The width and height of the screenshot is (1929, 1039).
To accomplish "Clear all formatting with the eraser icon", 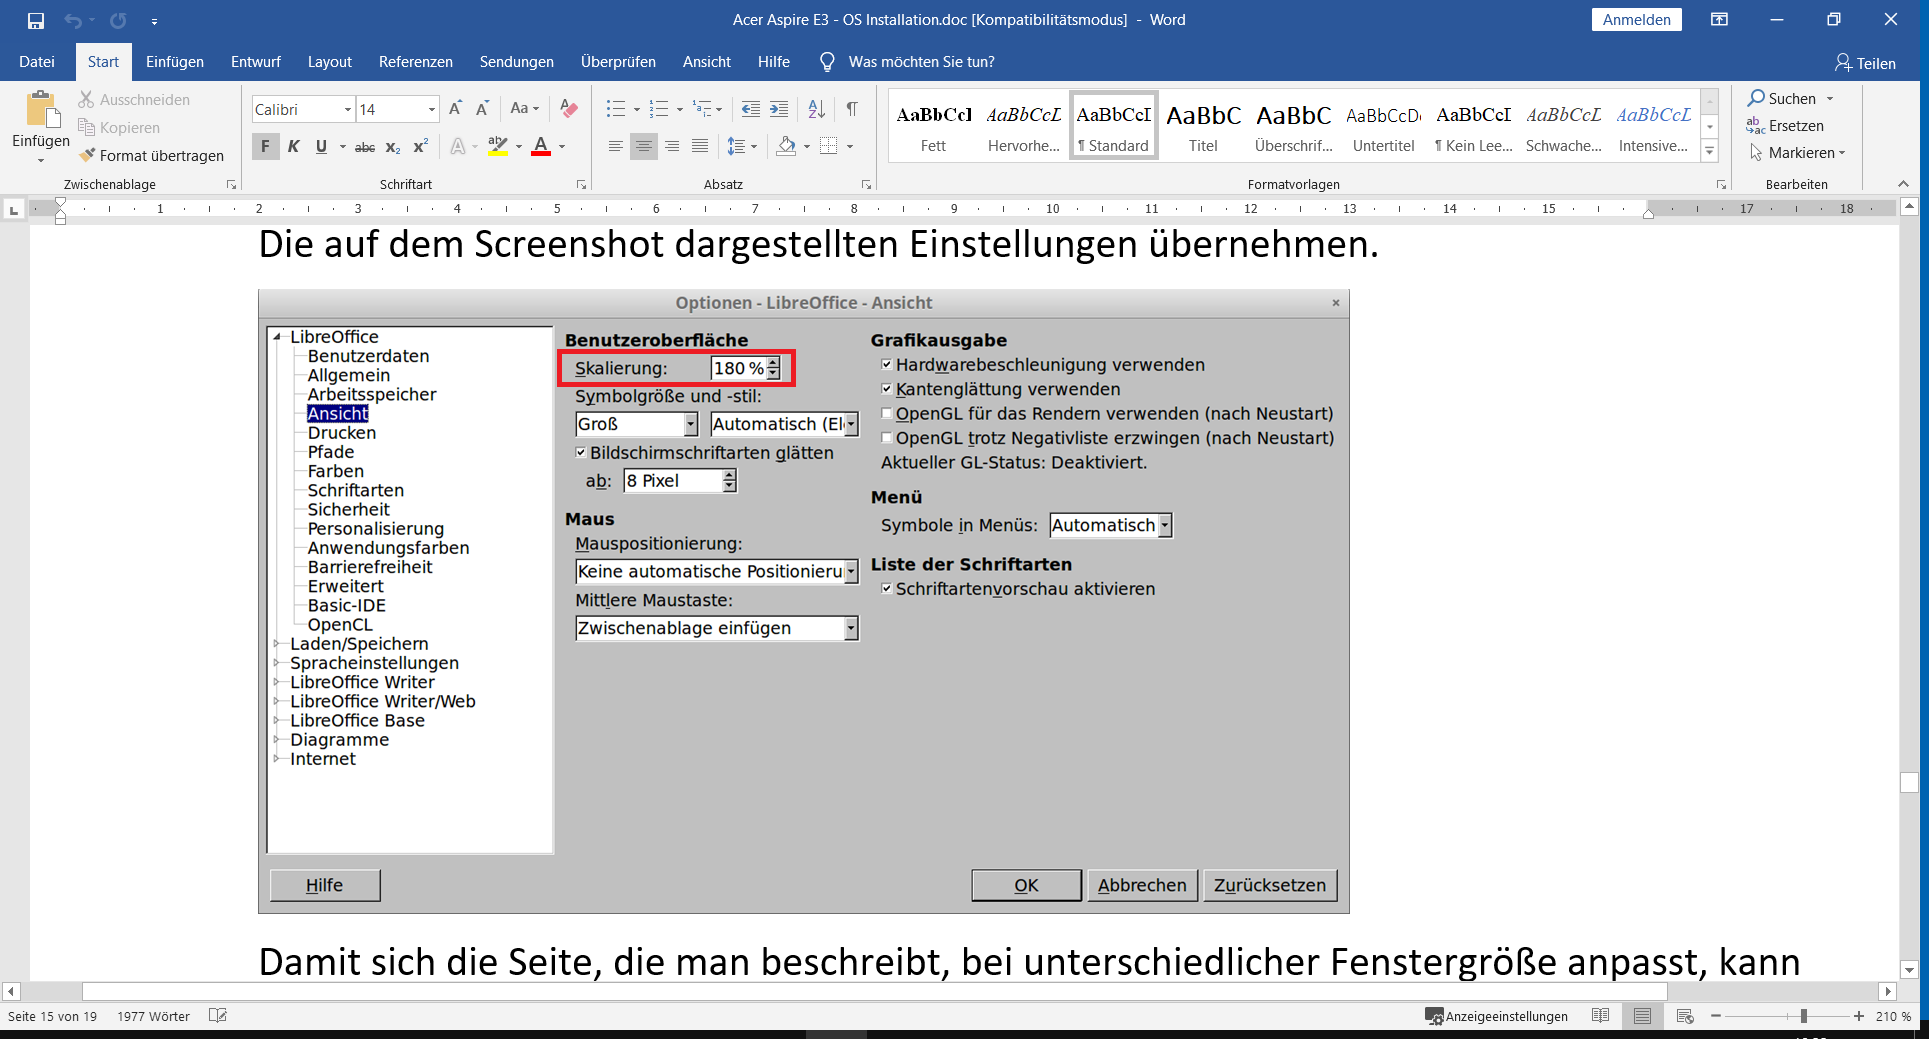I will [x=569, y=108].
